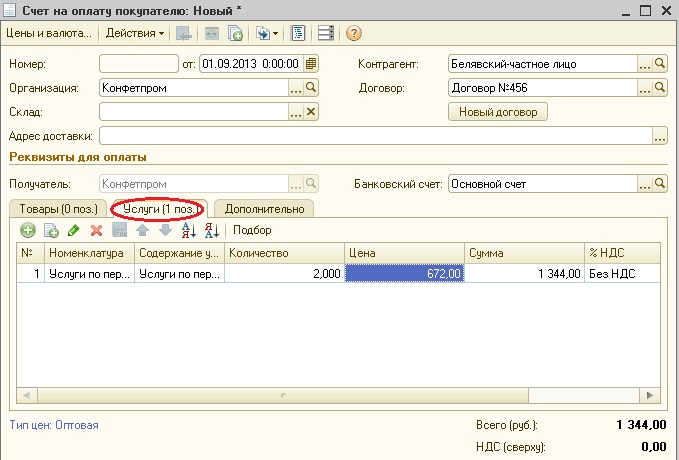Click the document structure icon in toolbar
Image resolution: width=679 pixels, height=460 pixels.
[x=298, y=33]
